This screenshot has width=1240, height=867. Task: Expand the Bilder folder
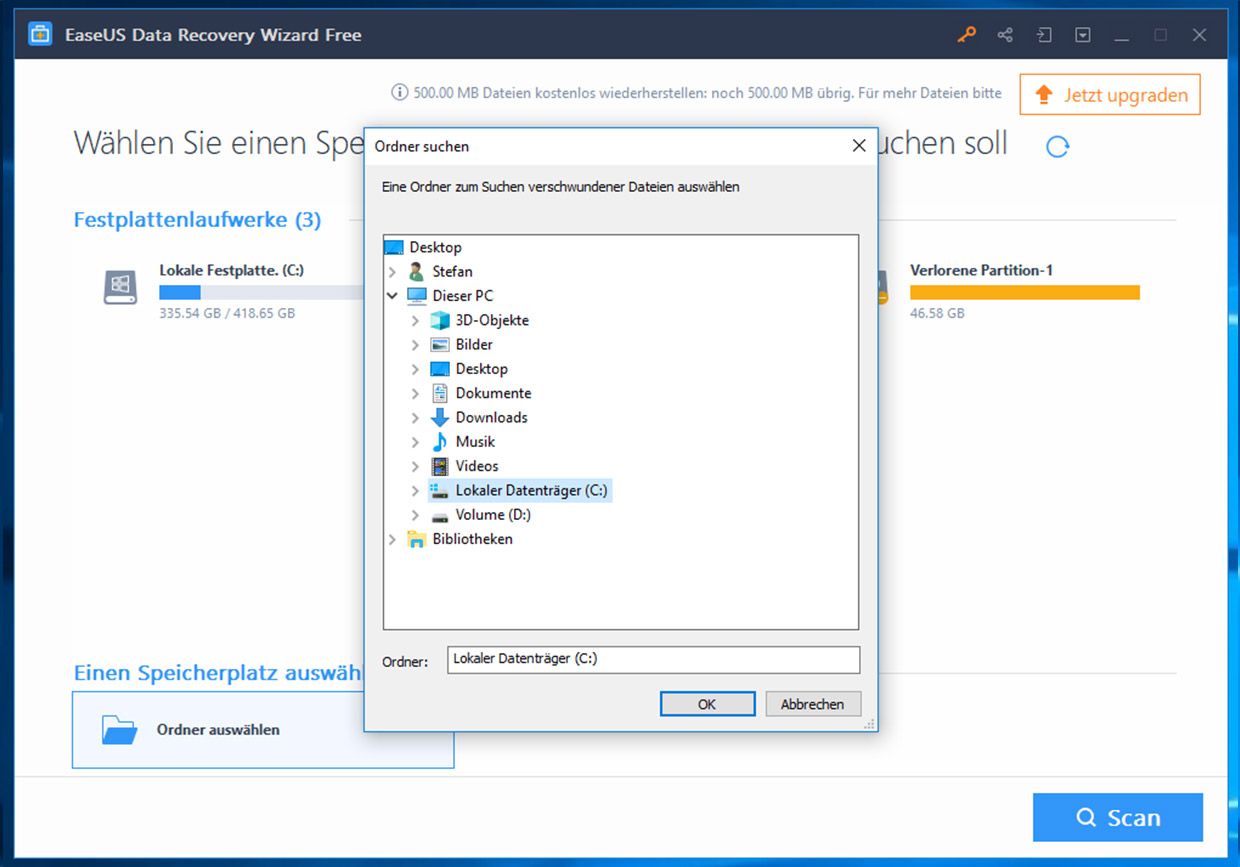pyautogui.click(x=416, y=345)
